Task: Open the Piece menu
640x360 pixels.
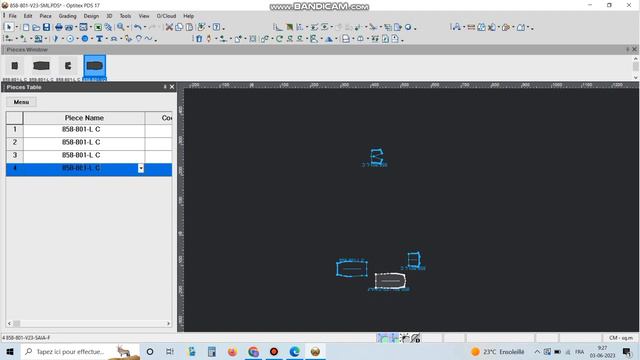Action: 45,16
